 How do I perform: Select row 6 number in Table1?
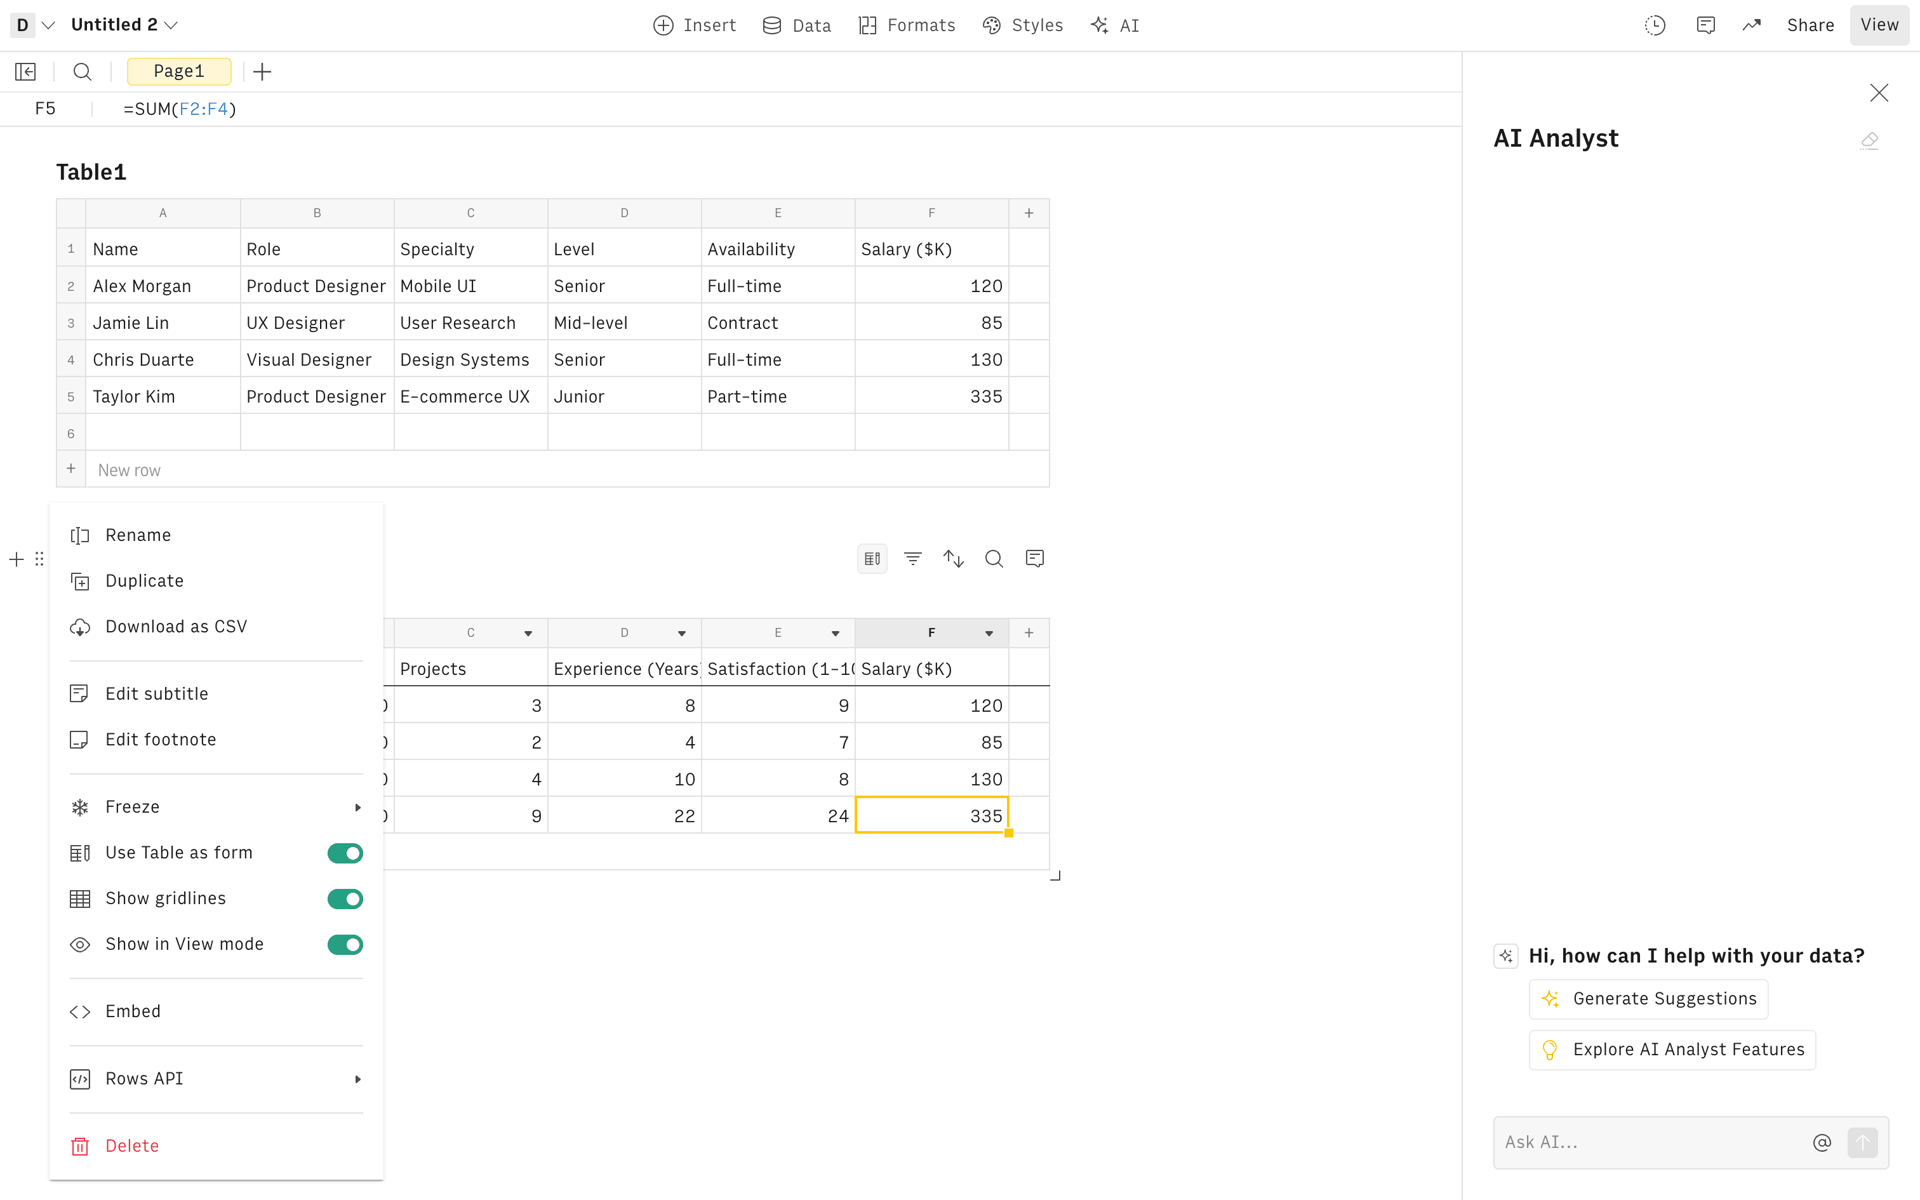tap(71, 433)
